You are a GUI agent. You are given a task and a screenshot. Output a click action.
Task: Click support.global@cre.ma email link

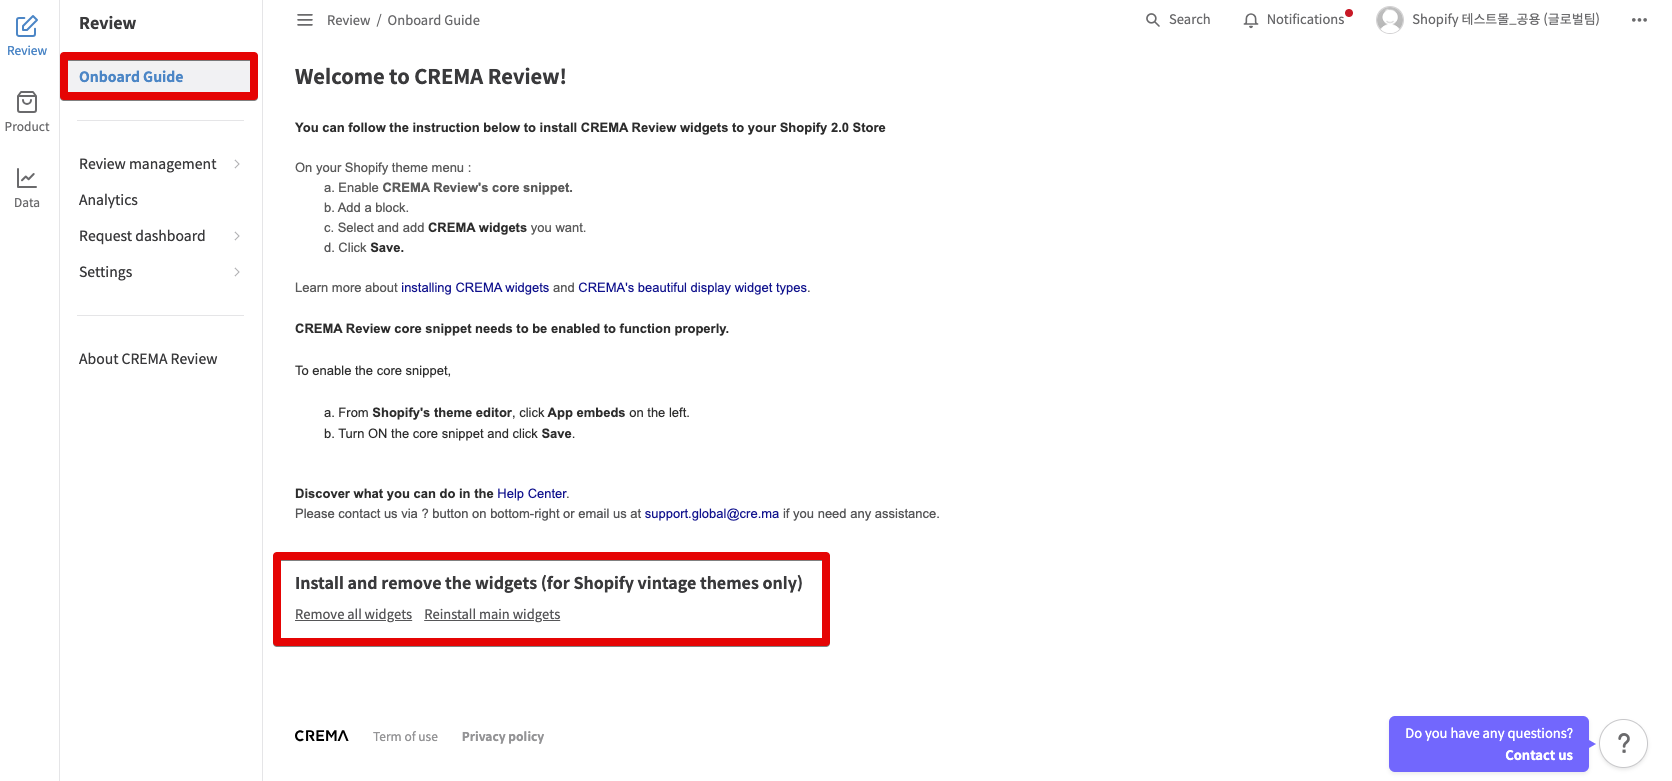pyautogui.click(x=712, y=514)
